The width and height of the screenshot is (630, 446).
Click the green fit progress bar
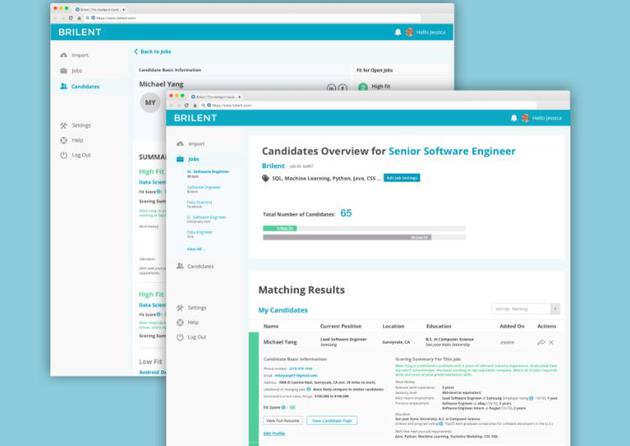click(280, 228)
